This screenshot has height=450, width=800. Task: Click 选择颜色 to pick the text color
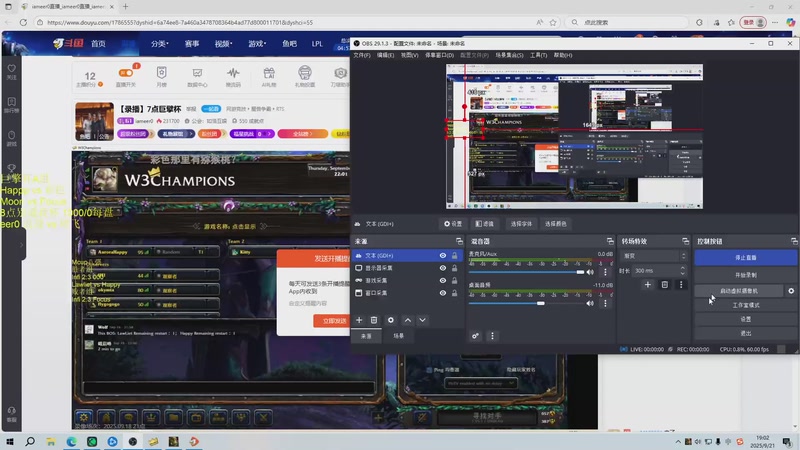pos(556,224)
